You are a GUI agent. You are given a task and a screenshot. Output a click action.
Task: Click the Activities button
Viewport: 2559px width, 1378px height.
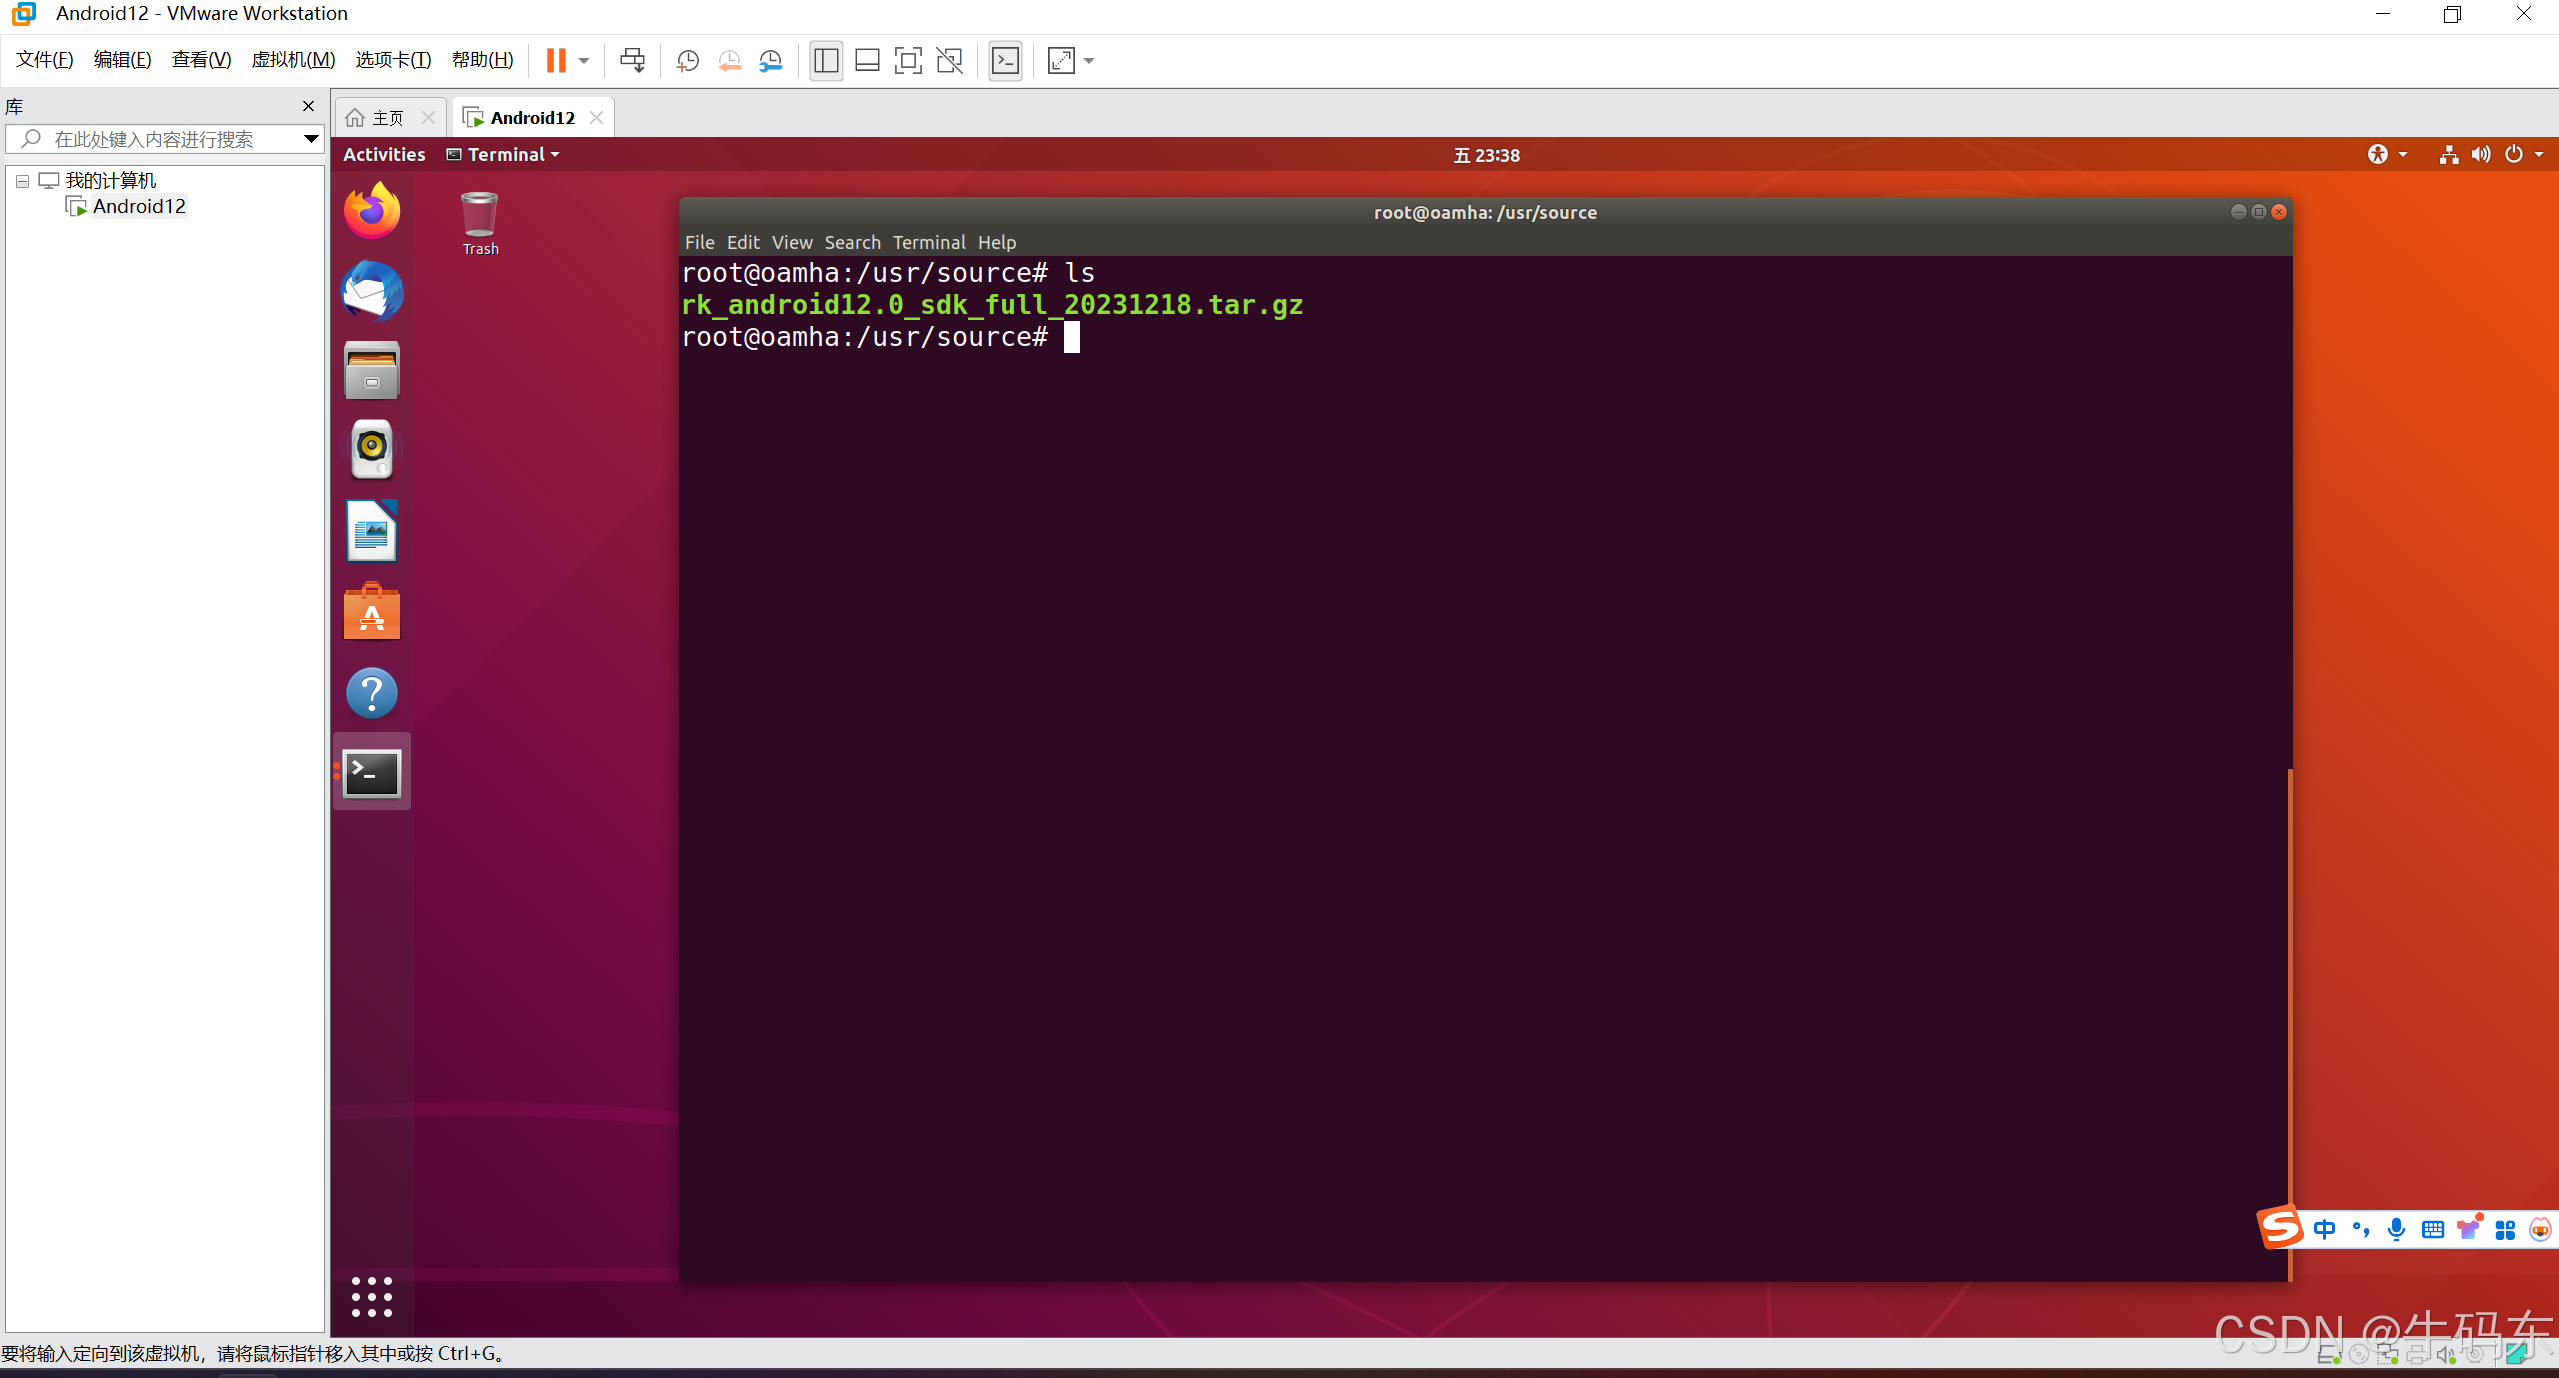[384, 154]
